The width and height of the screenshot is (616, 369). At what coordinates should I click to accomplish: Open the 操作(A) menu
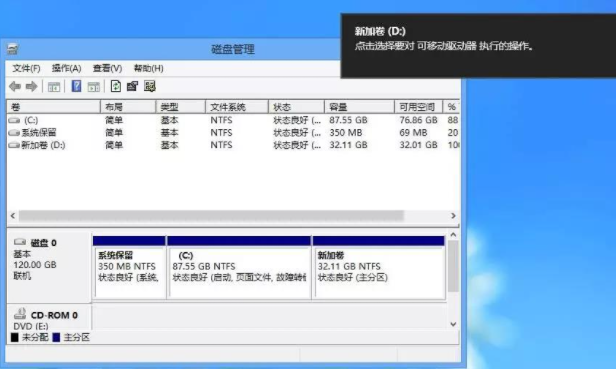tap(66, 68)
